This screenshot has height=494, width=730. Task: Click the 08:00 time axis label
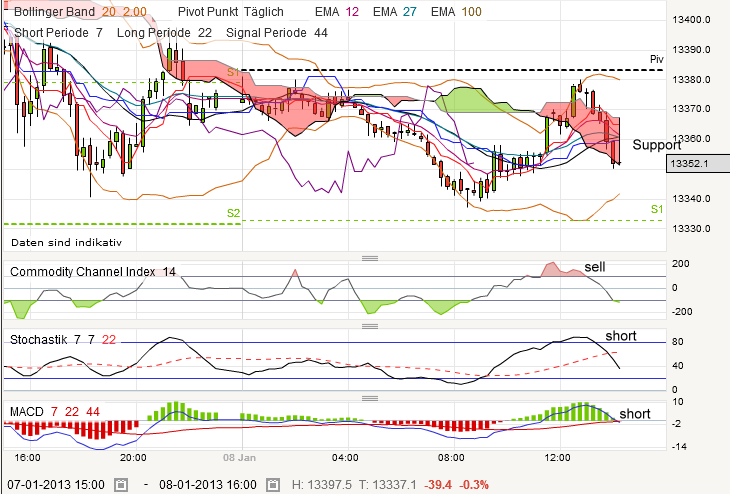(451, 458)
